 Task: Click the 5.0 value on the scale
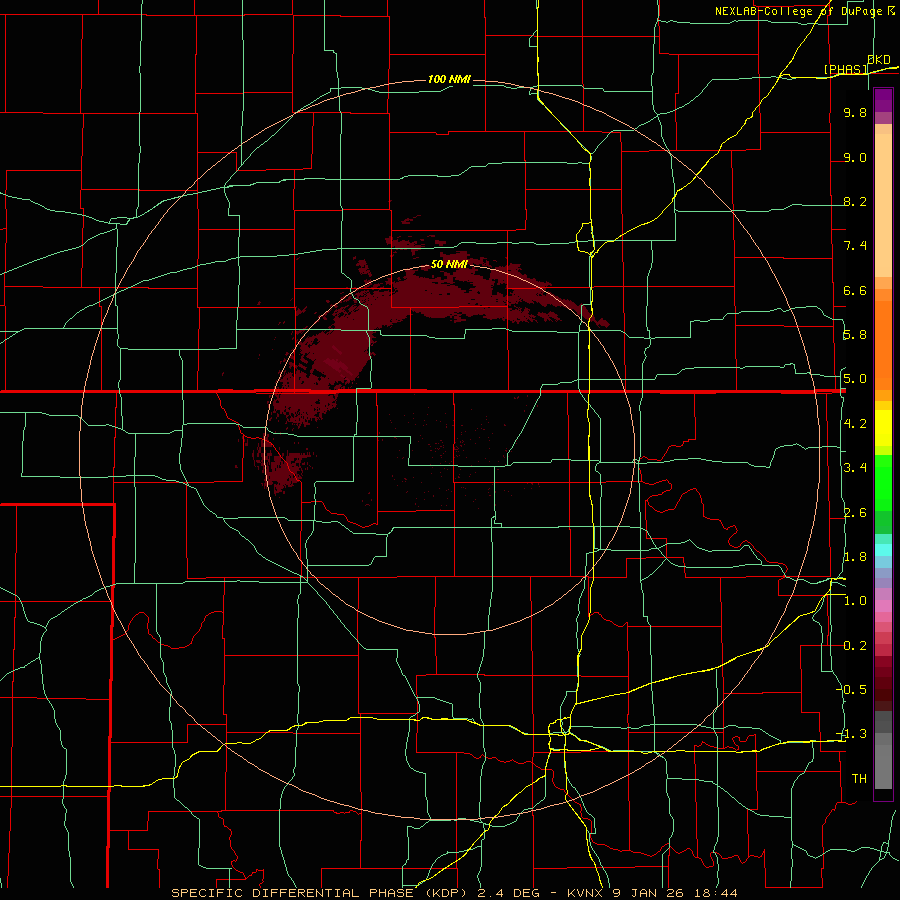(x=855, y=379)
